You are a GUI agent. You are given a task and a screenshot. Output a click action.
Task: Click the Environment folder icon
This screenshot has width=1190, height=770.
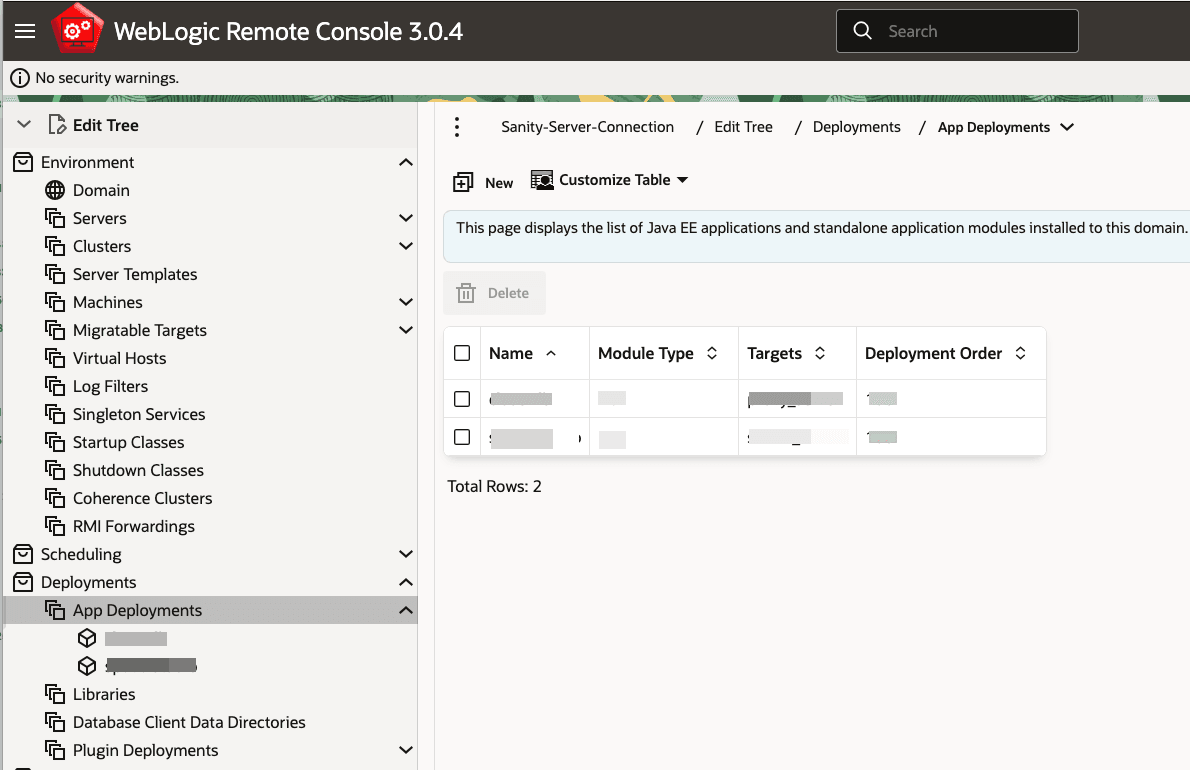(x=24, y=162)
